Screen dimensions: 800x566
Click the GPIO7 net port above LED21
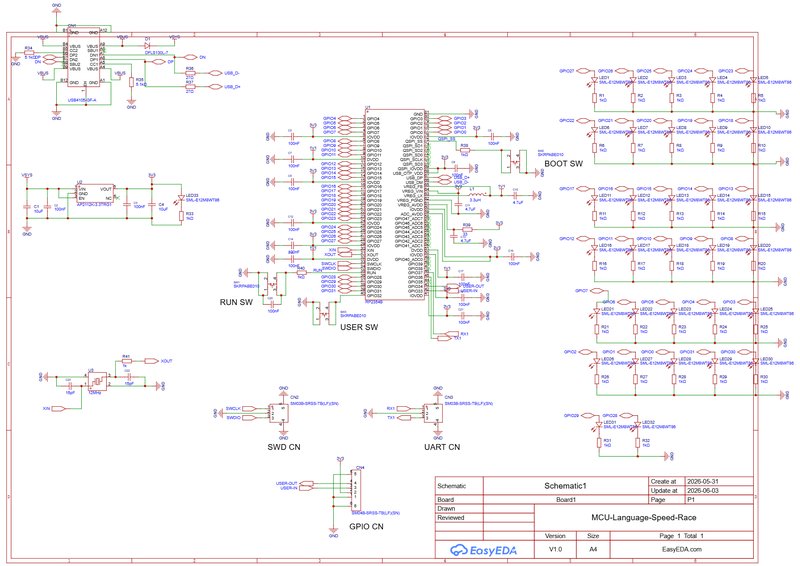click(597, 291)
